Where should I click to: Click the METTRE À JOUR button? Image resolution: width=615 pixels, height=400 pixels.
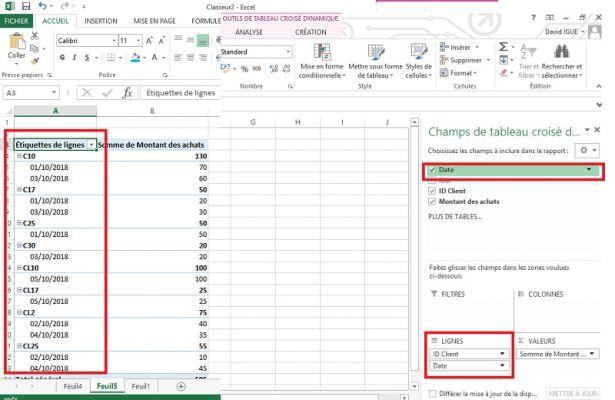tap(573, 393)
